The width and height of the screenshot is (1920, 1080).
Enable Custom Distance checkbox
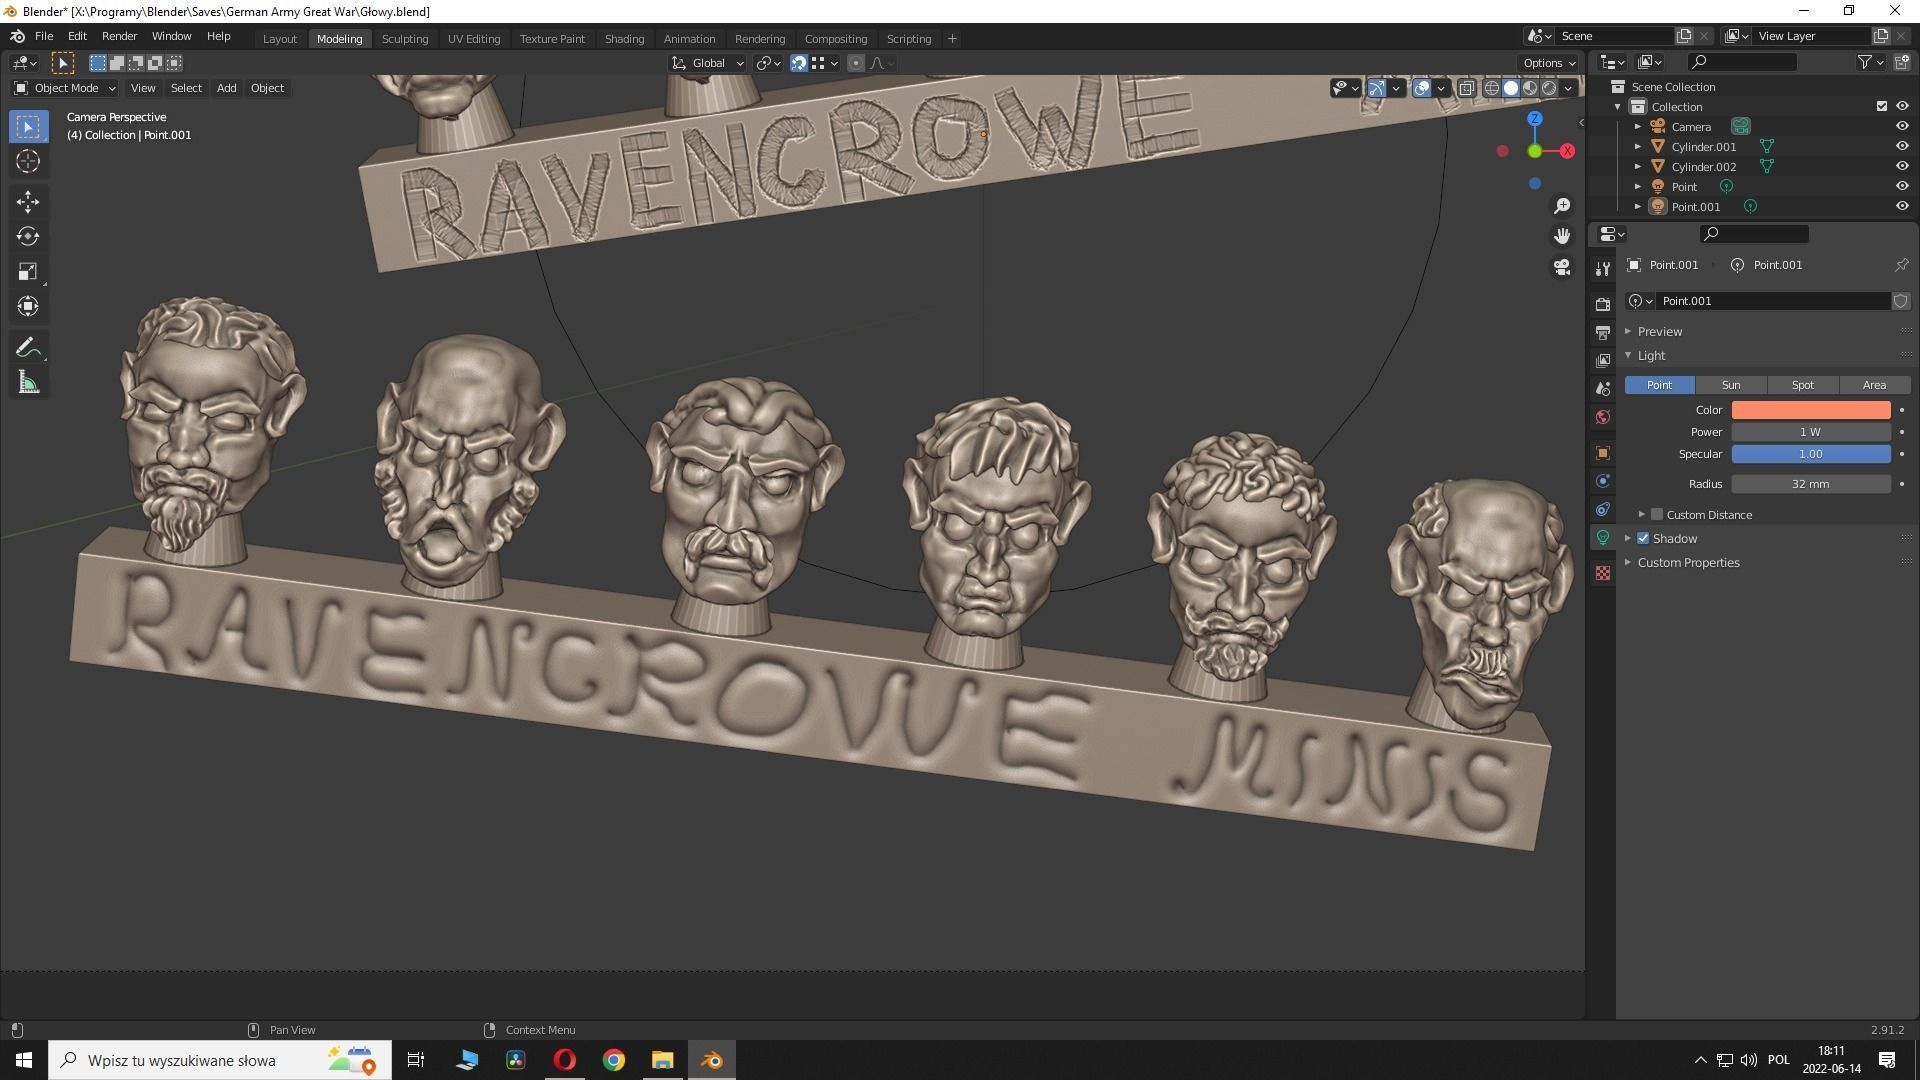1657,515
